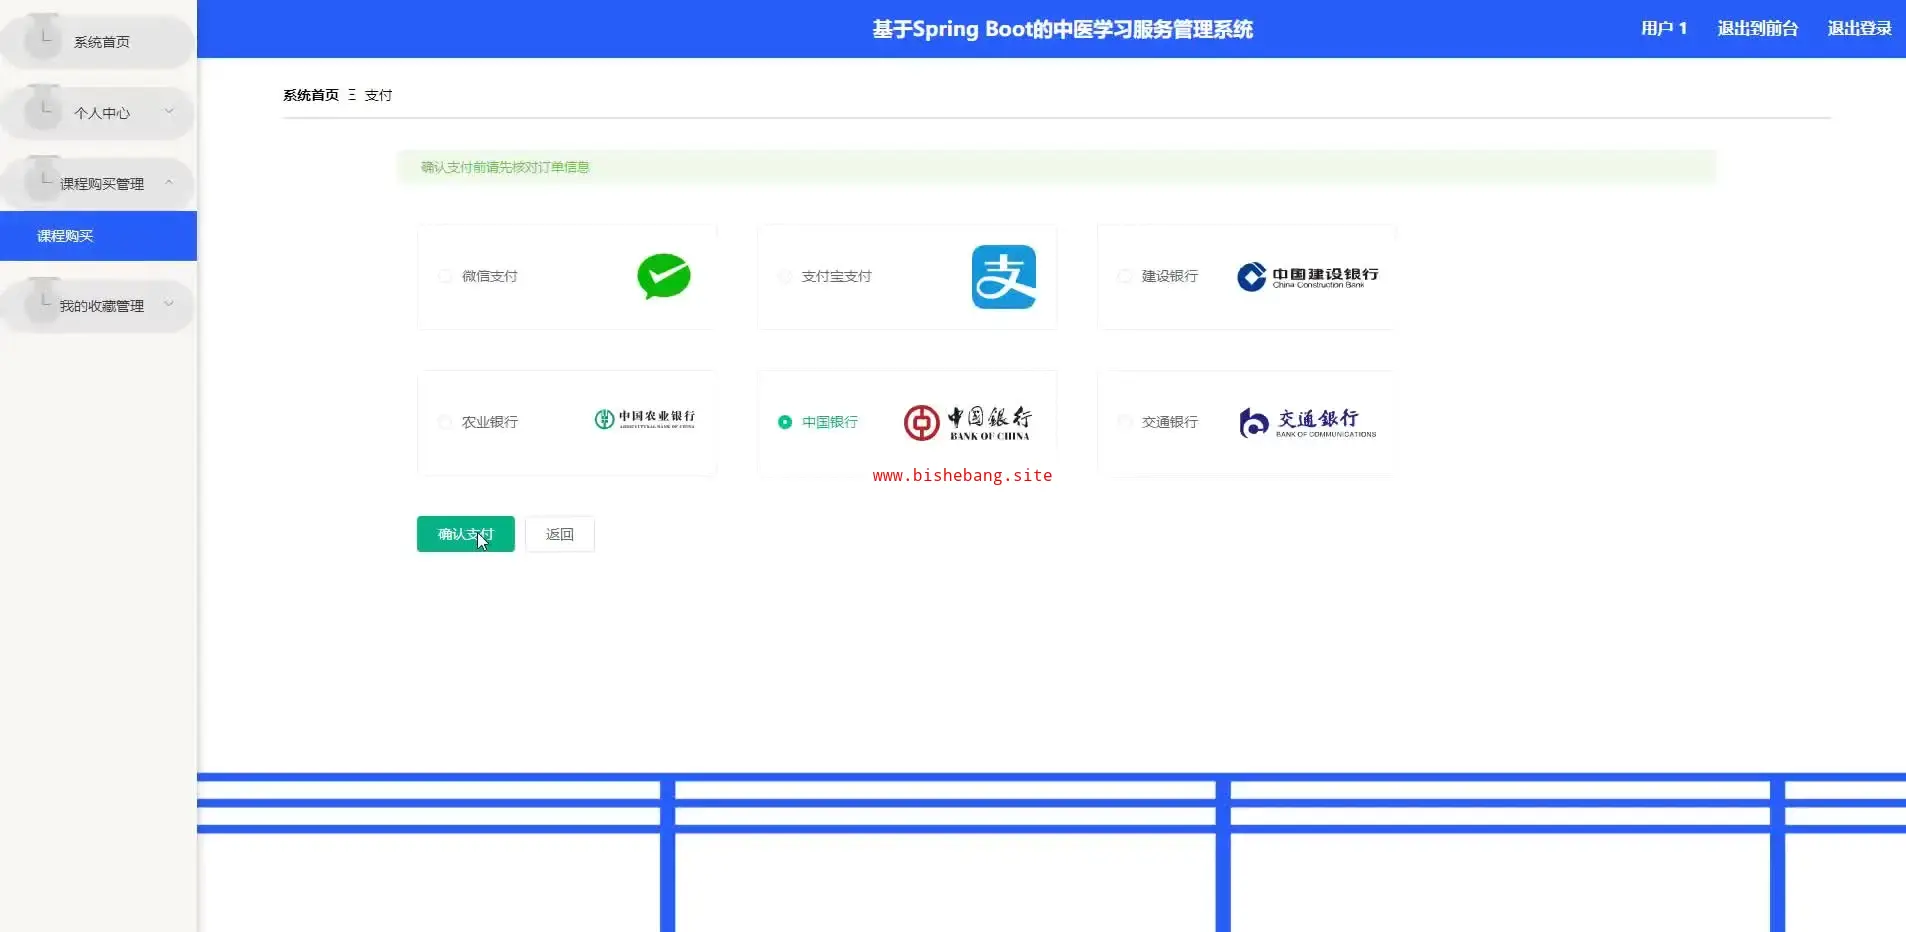Open the 系统首页 sidebar menu item
The image size is (1906, 932).
pyautogui.click(x=98, y=42)
